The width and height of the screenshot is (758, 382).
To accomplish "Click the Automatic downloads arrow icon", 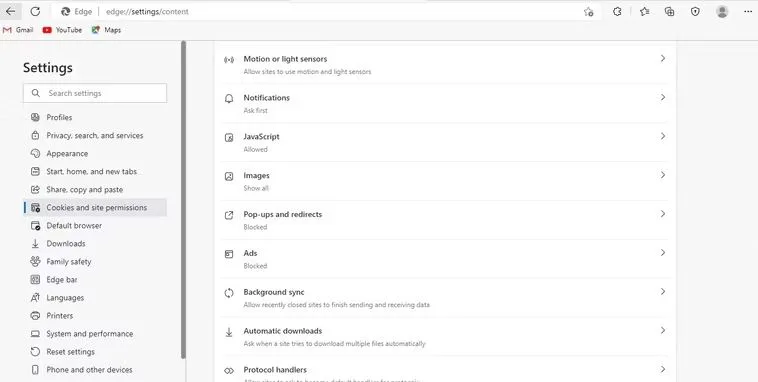I will [229, 332].
